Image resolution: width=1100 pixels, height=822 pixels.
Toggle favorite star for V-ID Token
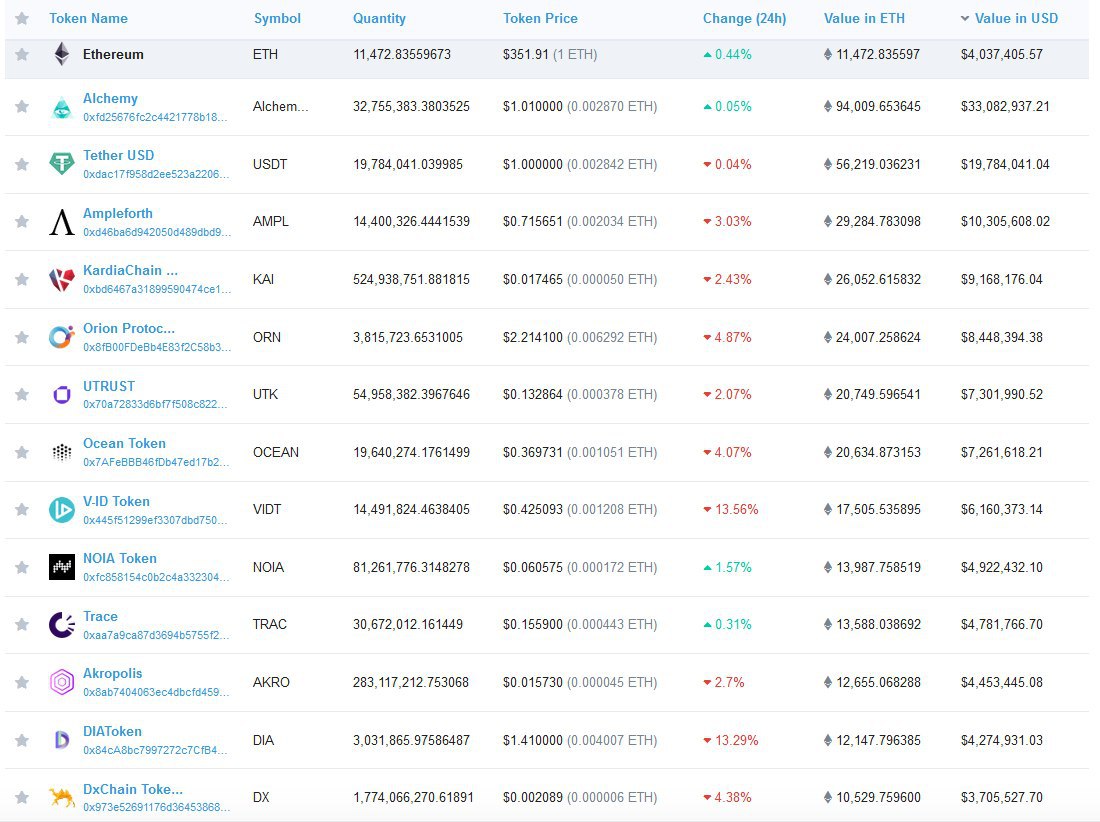pyautogui.click(x=22, y=509)
